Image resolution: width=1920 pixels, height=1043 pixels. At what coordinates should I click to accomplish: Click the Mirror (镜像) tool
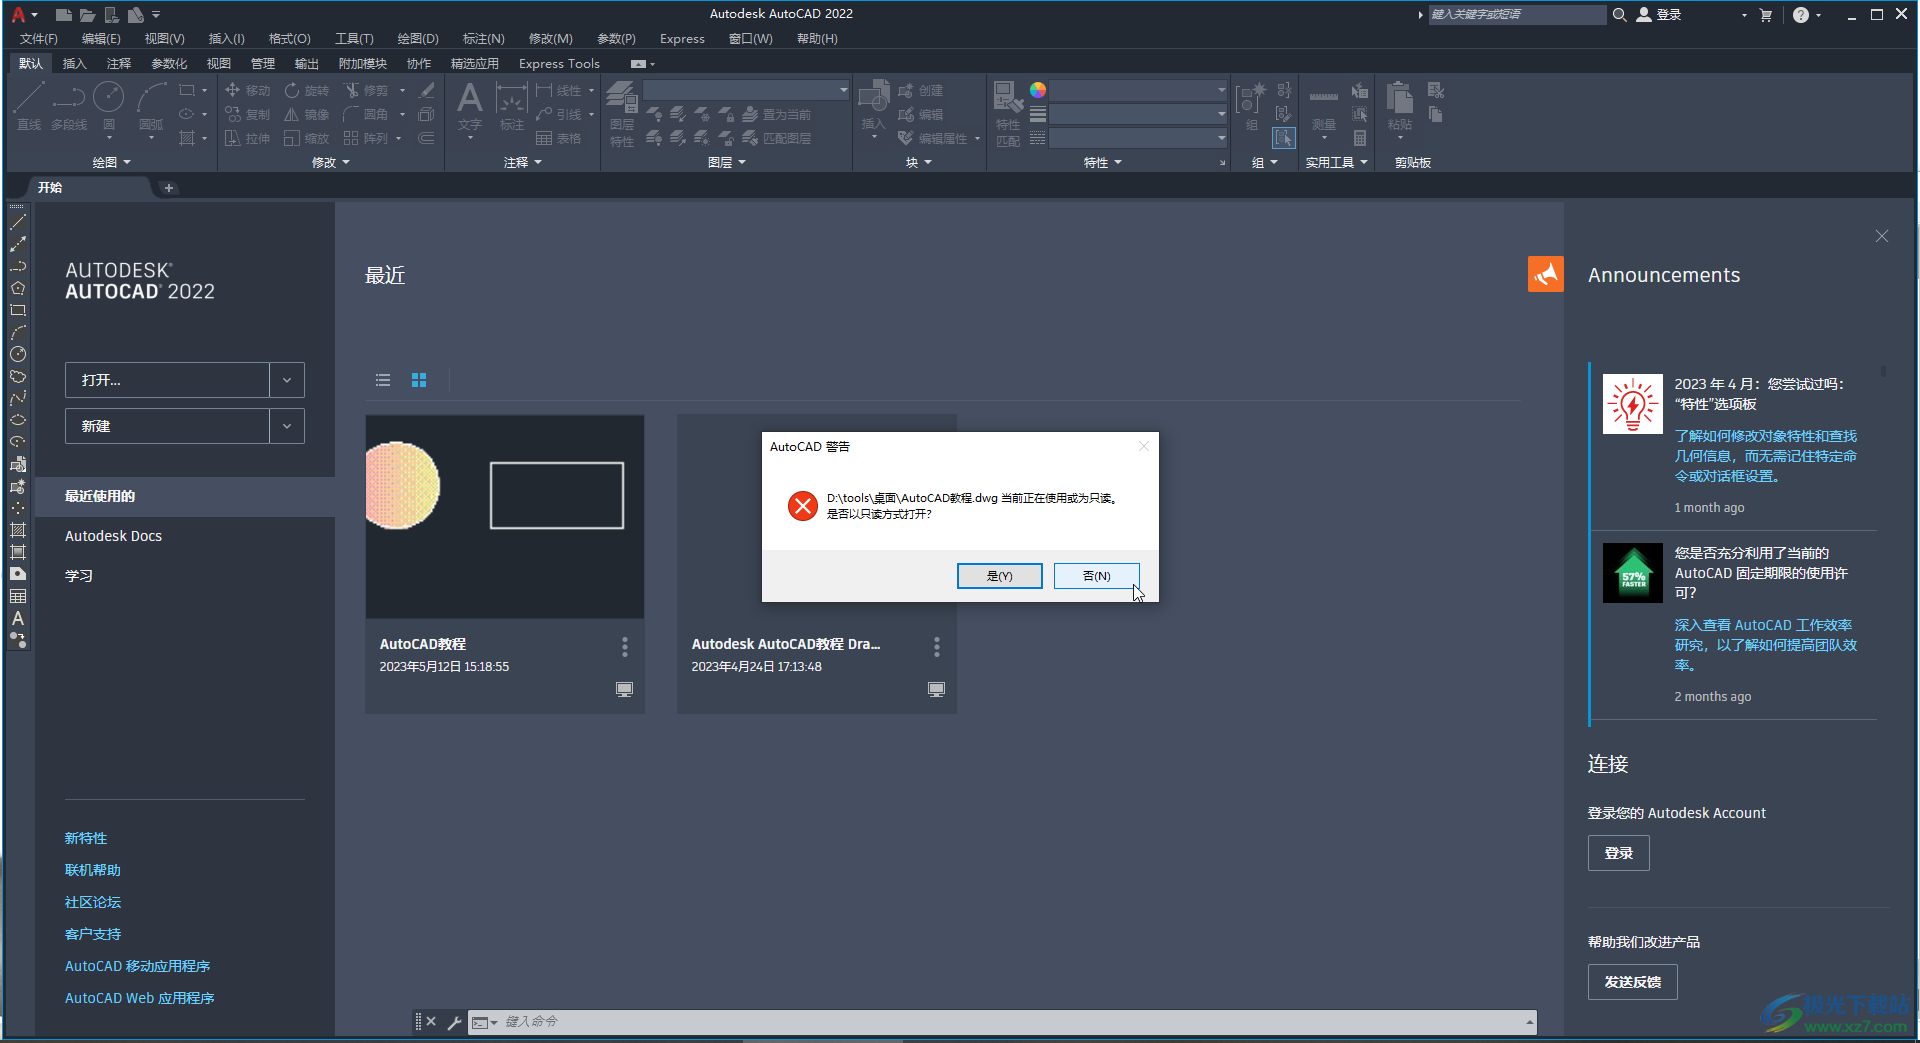[x=306, y=114]
